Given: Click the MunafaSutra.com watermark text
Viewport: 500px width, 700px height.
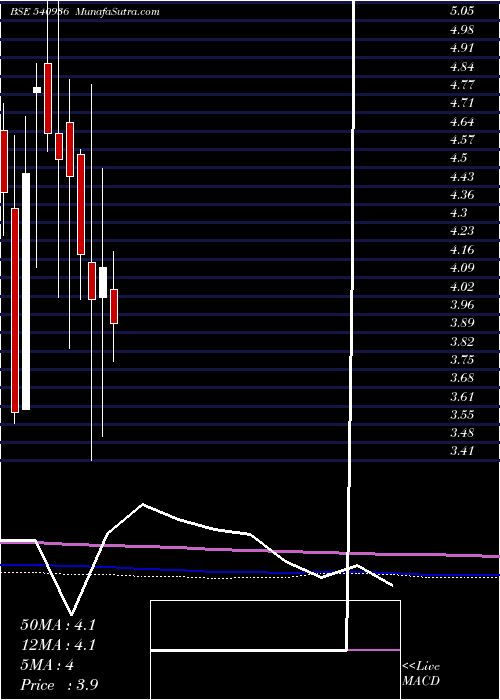Looking at the screenshot, I should click(117, 12).
